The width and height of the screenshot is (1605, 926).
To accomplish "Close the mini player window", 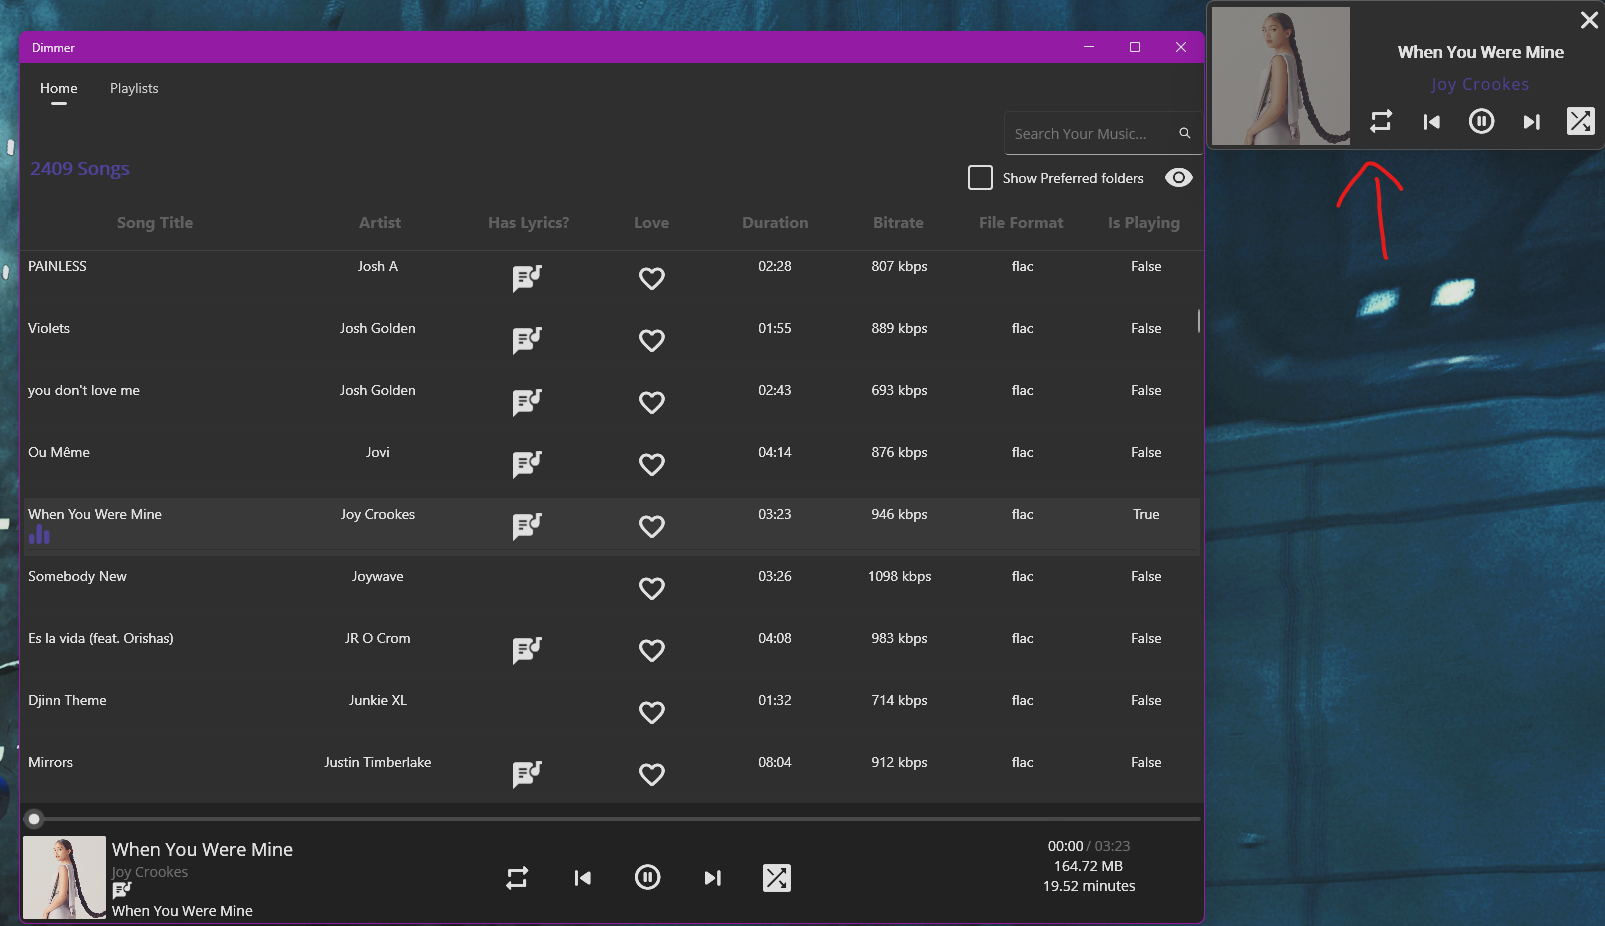I will [1589, 20].
